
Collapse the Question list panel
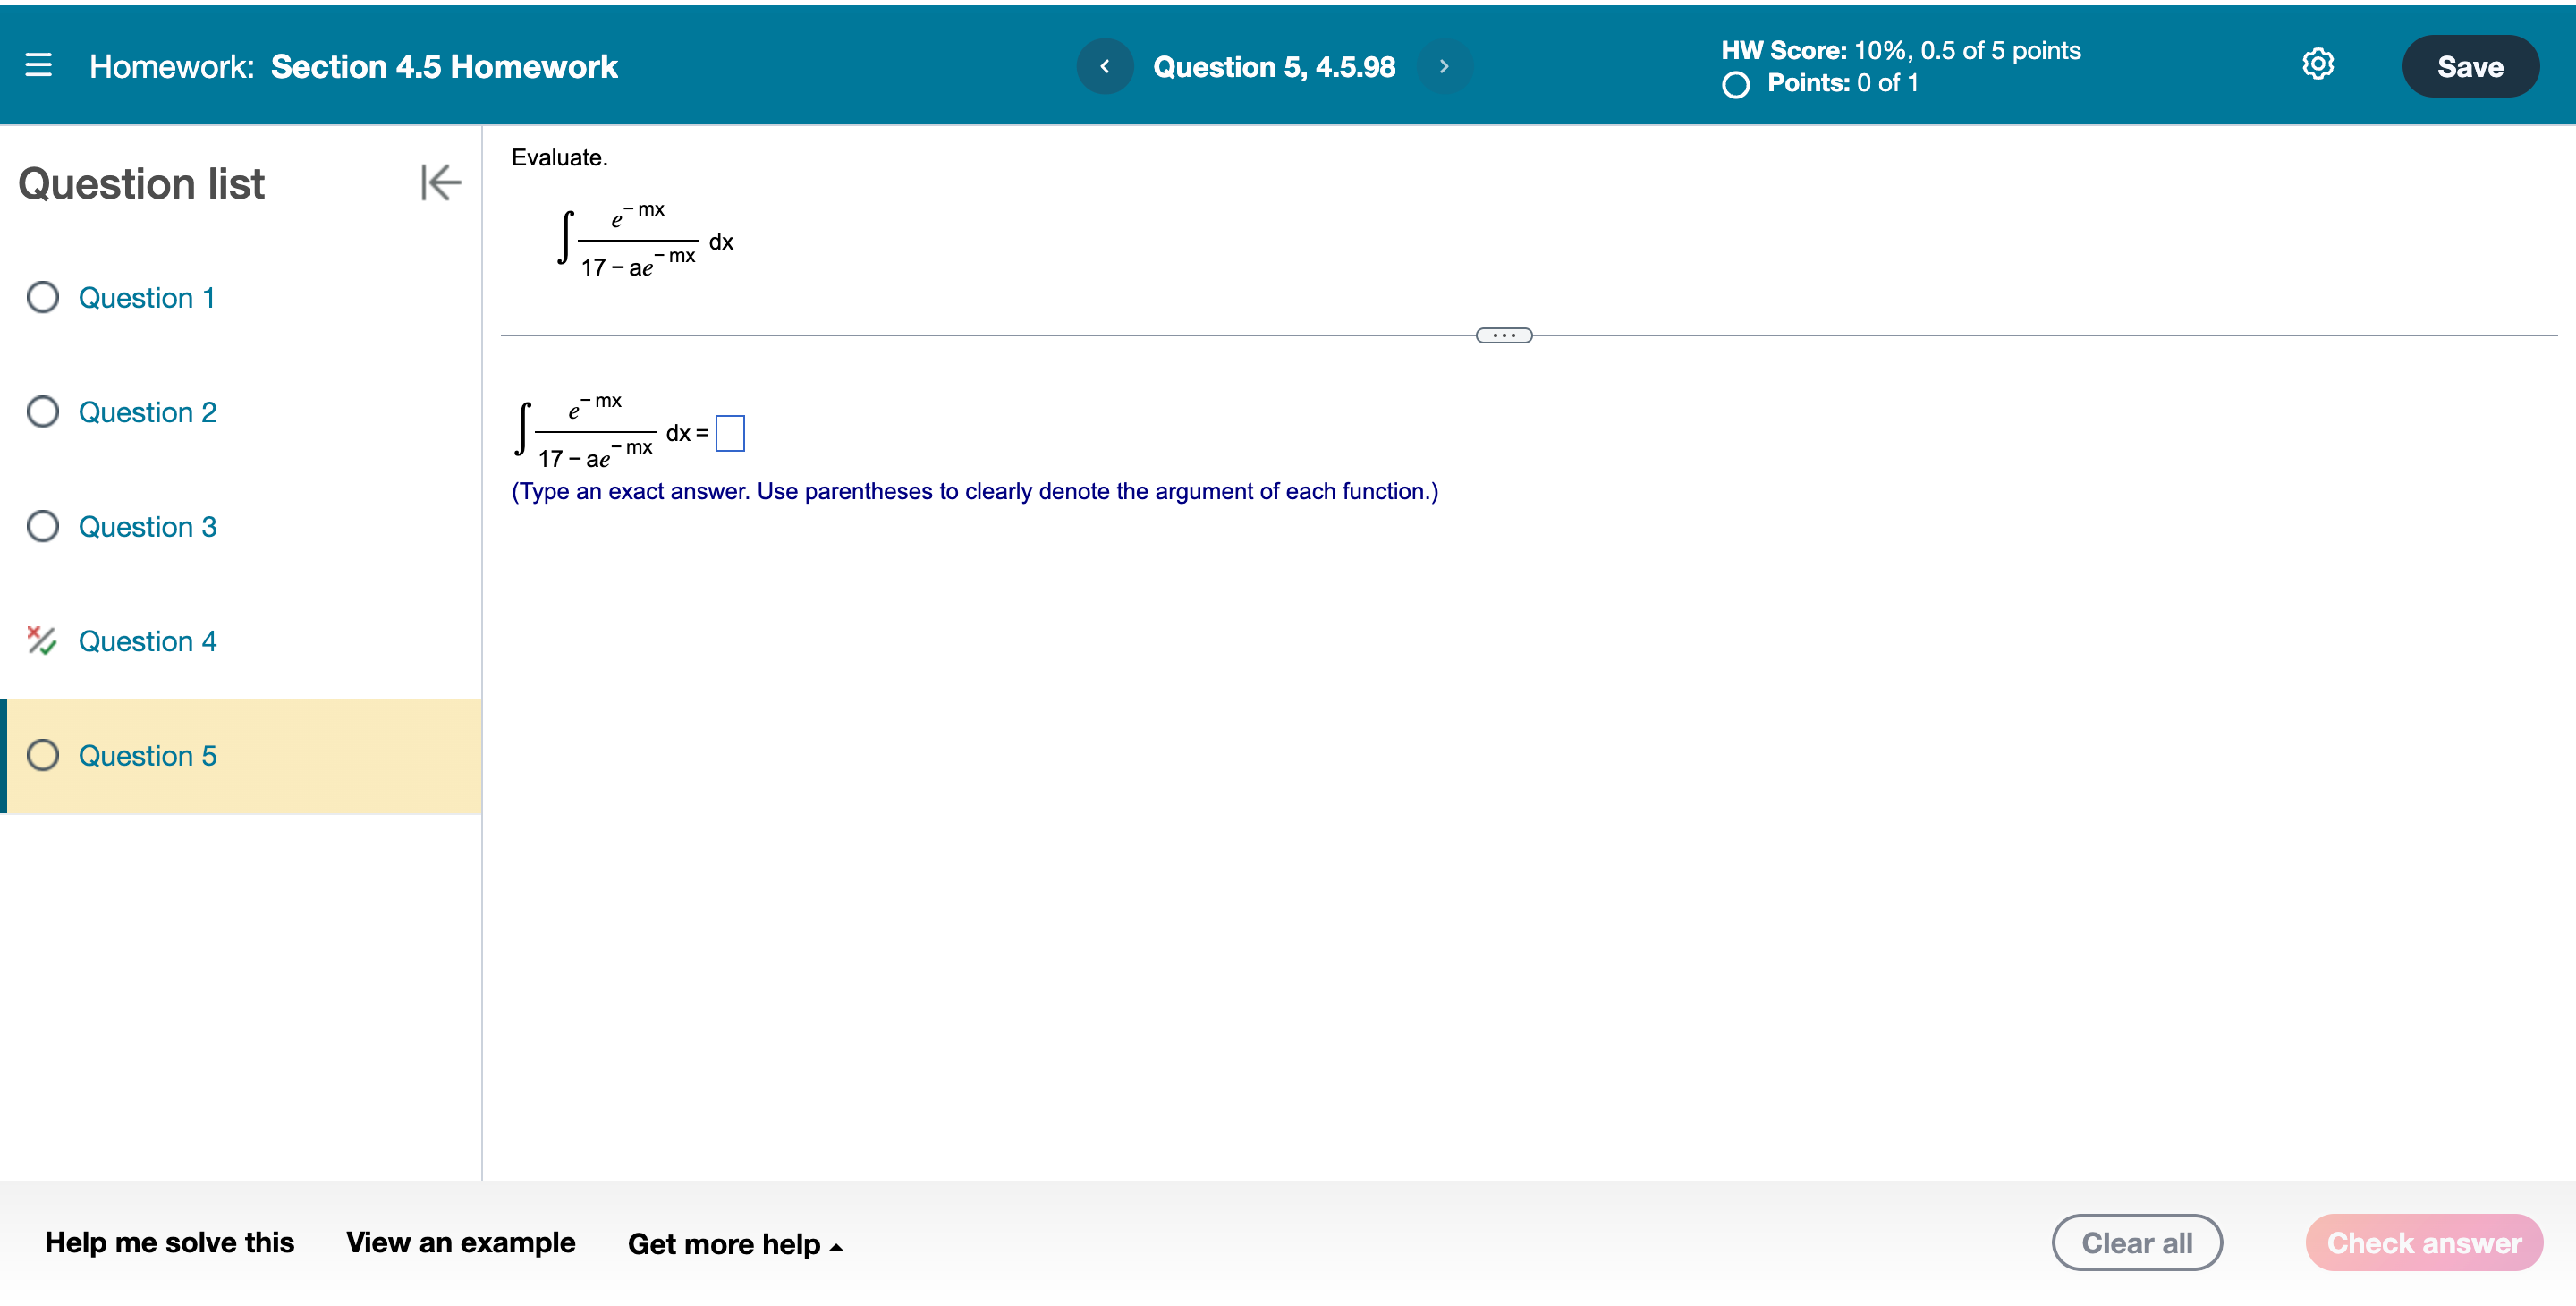pos(440,183)
